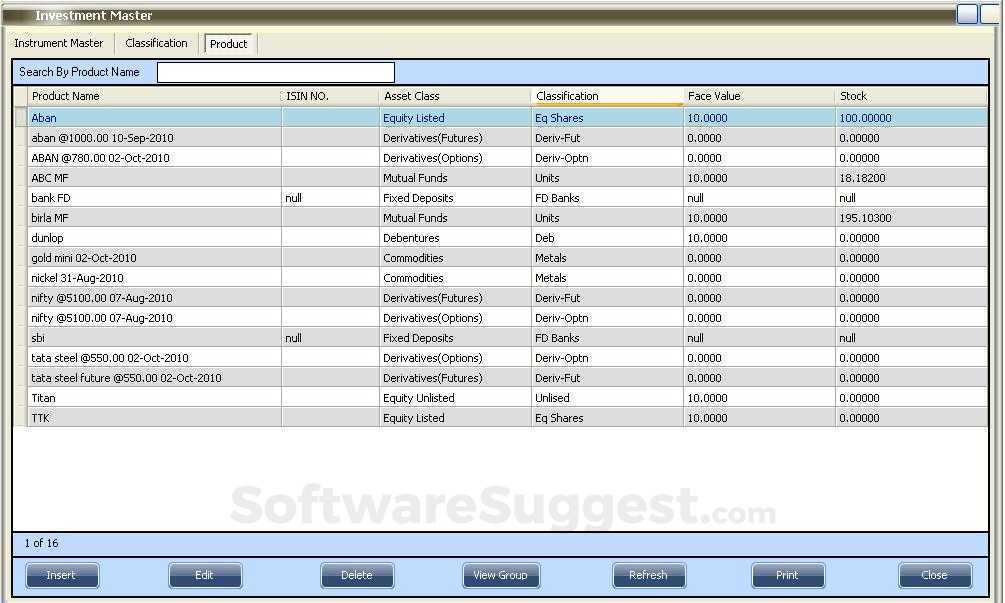
Task: Switch to the Instrument Master tab
Action: click(x=58, y=43)
